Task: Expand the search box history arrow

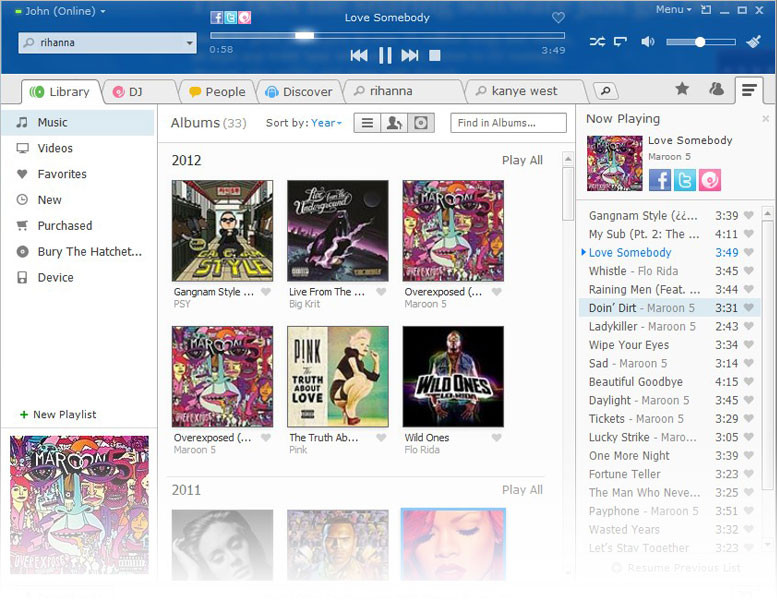Action: pos(189,43)
